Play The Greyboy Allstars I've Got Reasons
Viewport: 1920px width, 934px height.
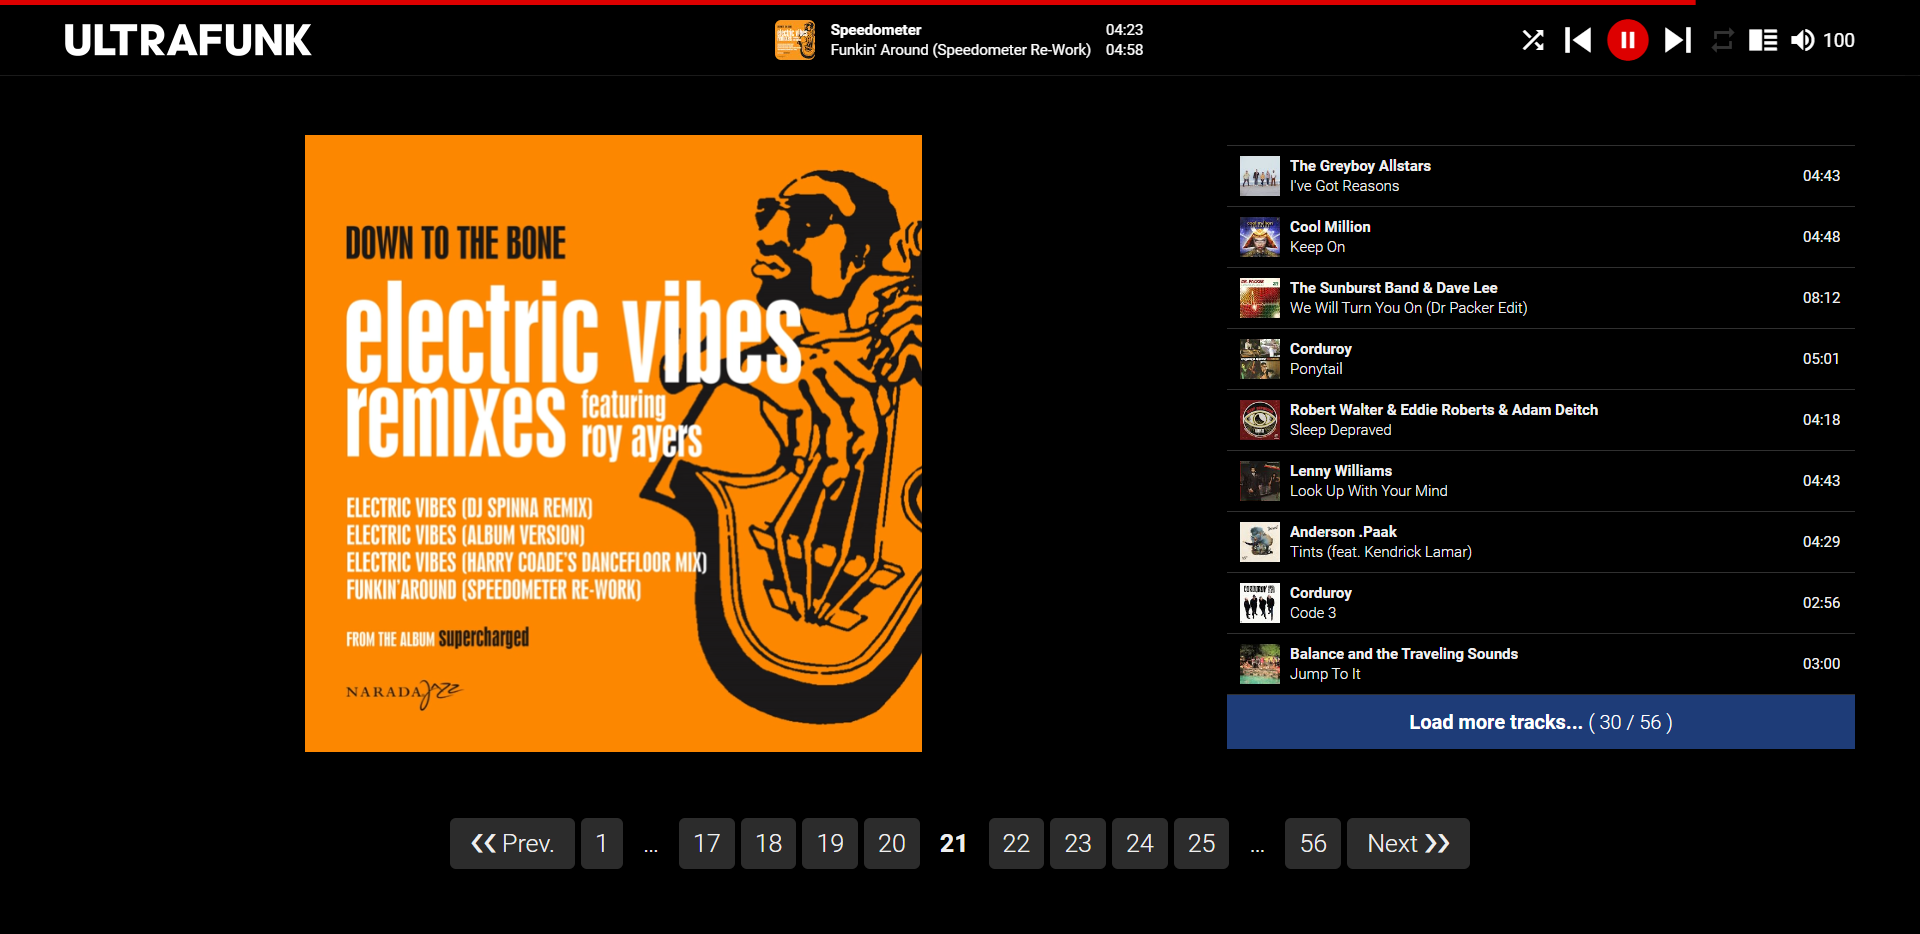click(x=1541, y=176)
